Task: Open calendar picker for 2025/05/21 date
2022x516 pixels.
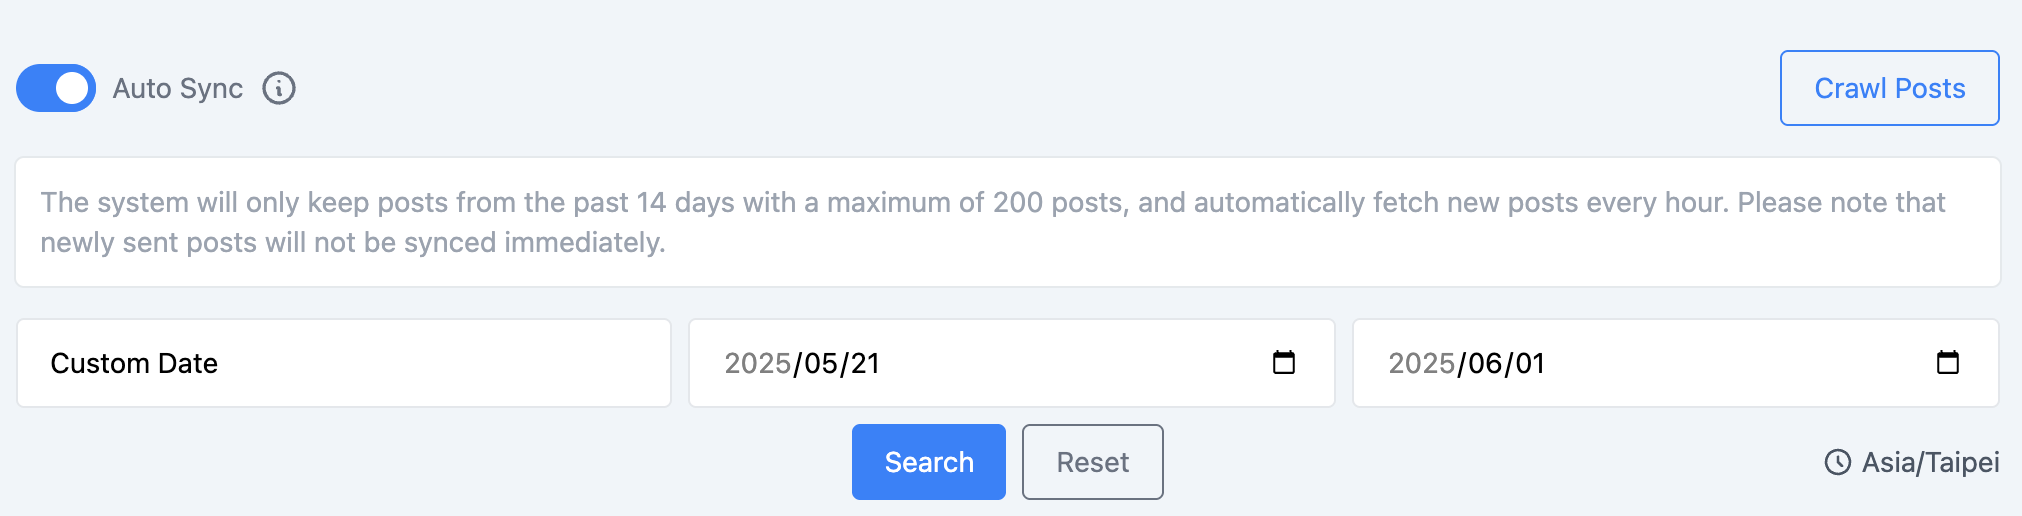Action: pyautogui.click(x=1284, y=362)
